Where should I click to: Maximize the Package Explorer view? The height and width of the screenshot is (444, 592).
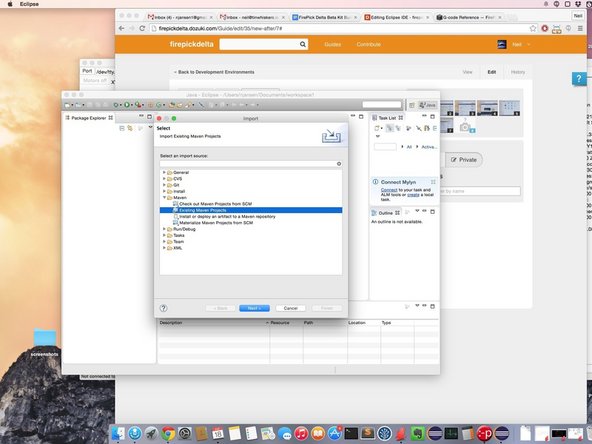(x=150, y=117)
